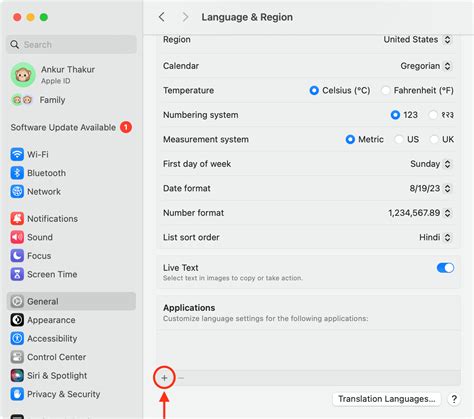474x419 pixels.
Task: Toggle the Live Text switch
Action: tap(445, 268)
